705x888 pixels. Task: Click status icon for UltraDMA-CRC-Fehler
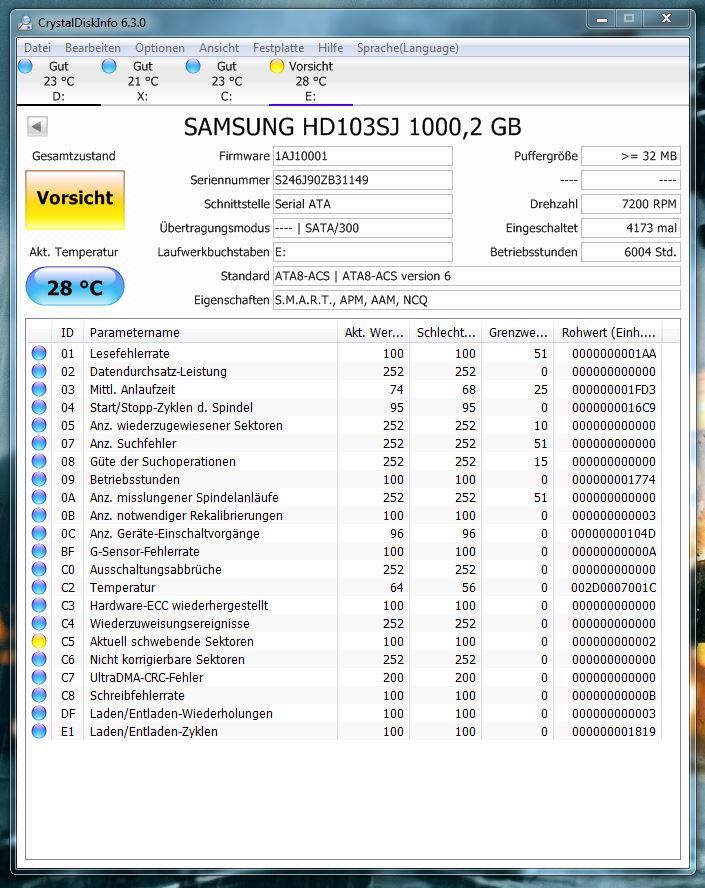click(39, 677)
